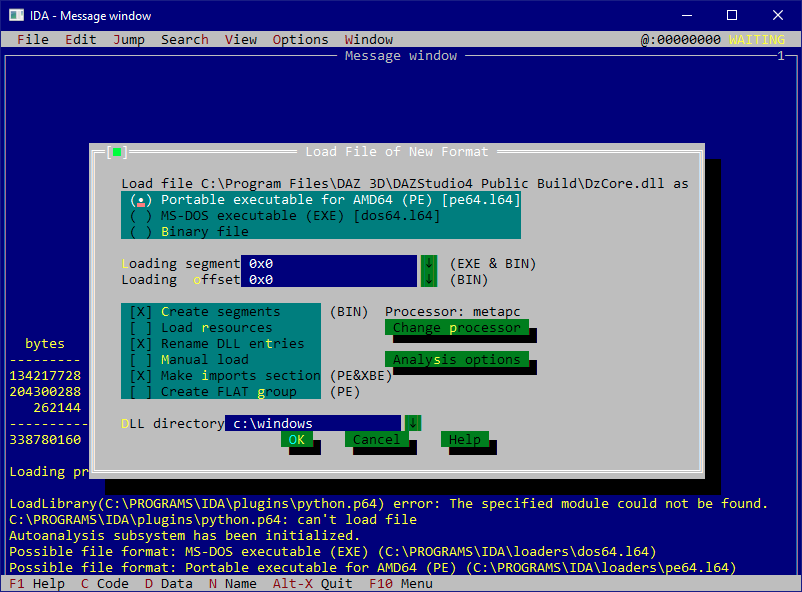This screenshot has width=802, height=592.
Task: Select the Binary file format option
Action: coord(140,231)
